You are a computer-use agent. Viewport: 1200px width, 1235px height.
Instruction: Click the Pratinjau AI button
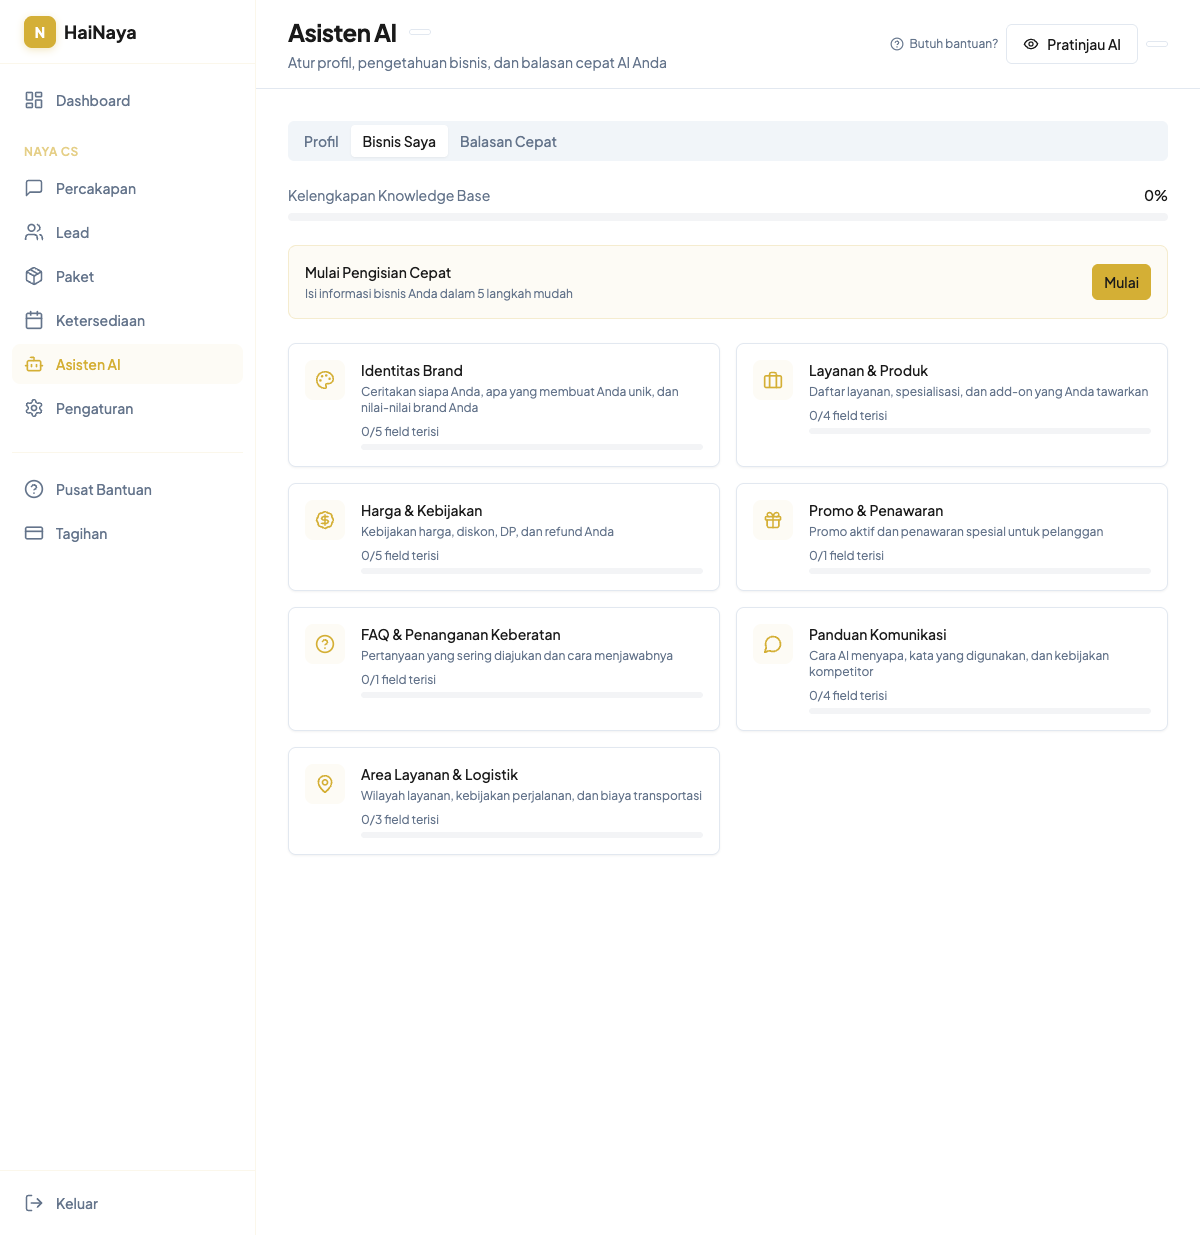1072,44
